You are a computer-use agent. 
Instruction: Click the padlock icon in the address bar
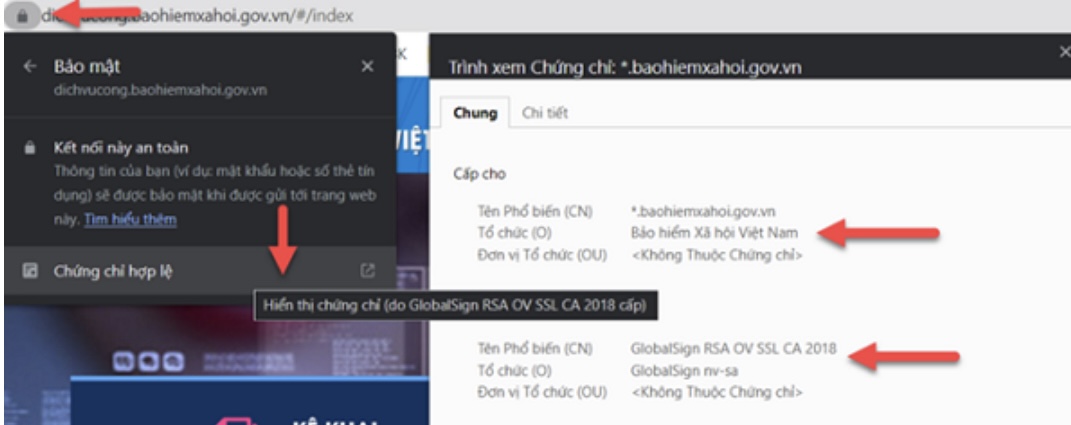pos(22,16)
